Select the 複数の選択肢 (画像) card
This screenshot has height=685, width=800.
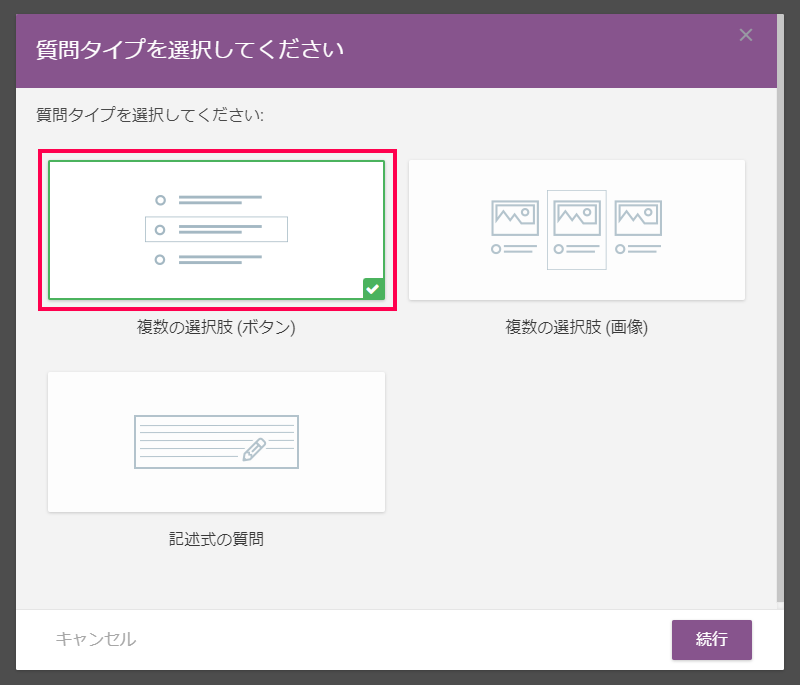pyautogui.click(x=577, y=230)
